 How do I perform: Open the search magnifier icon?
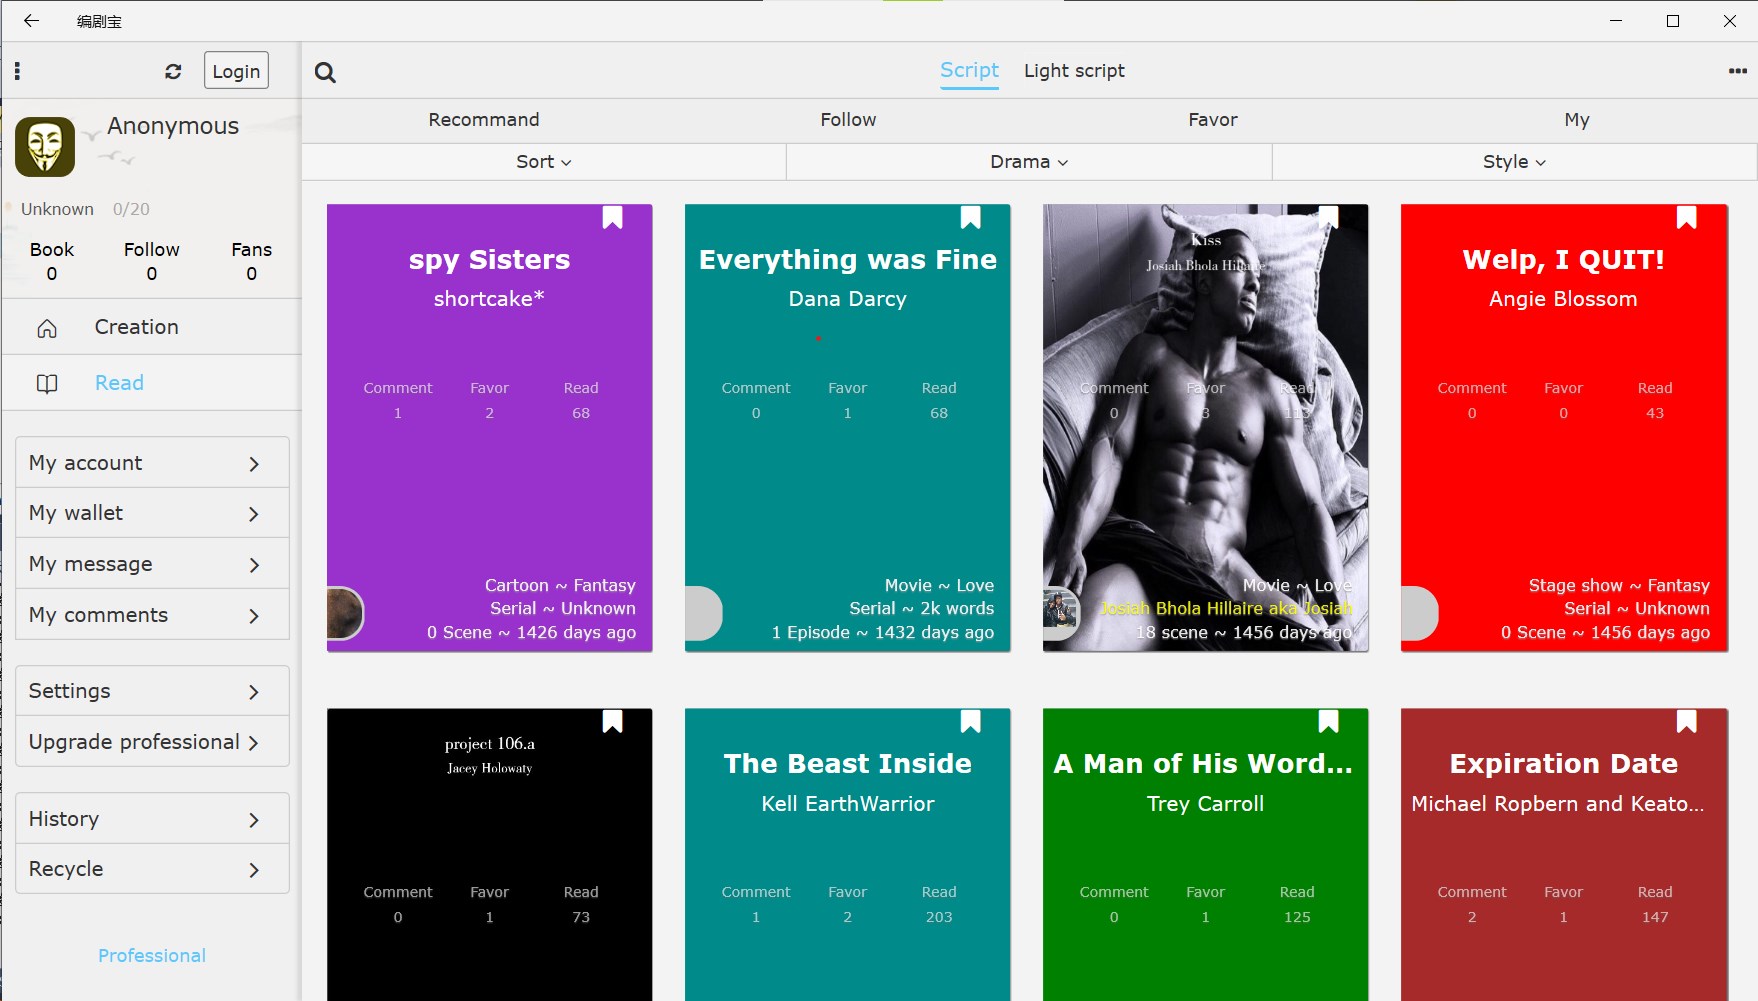tap(325, 72)
